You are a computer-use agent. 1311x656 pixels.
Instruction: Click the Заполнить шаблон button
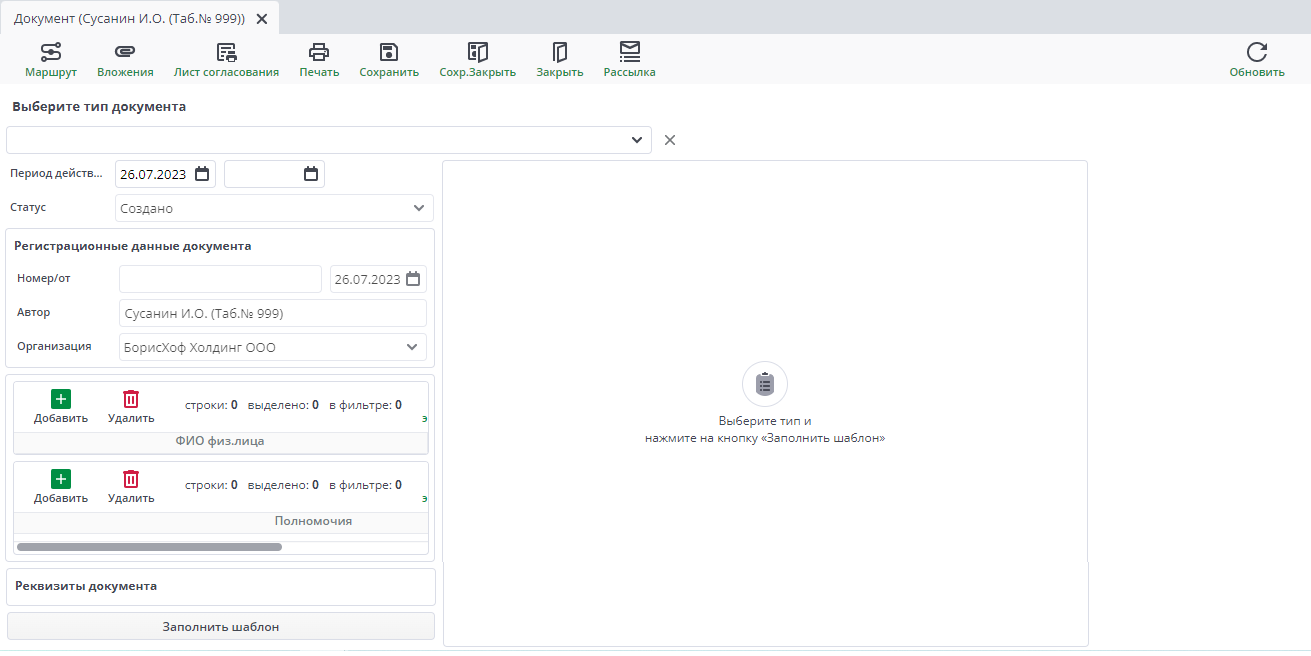click(x=221, y=627)
